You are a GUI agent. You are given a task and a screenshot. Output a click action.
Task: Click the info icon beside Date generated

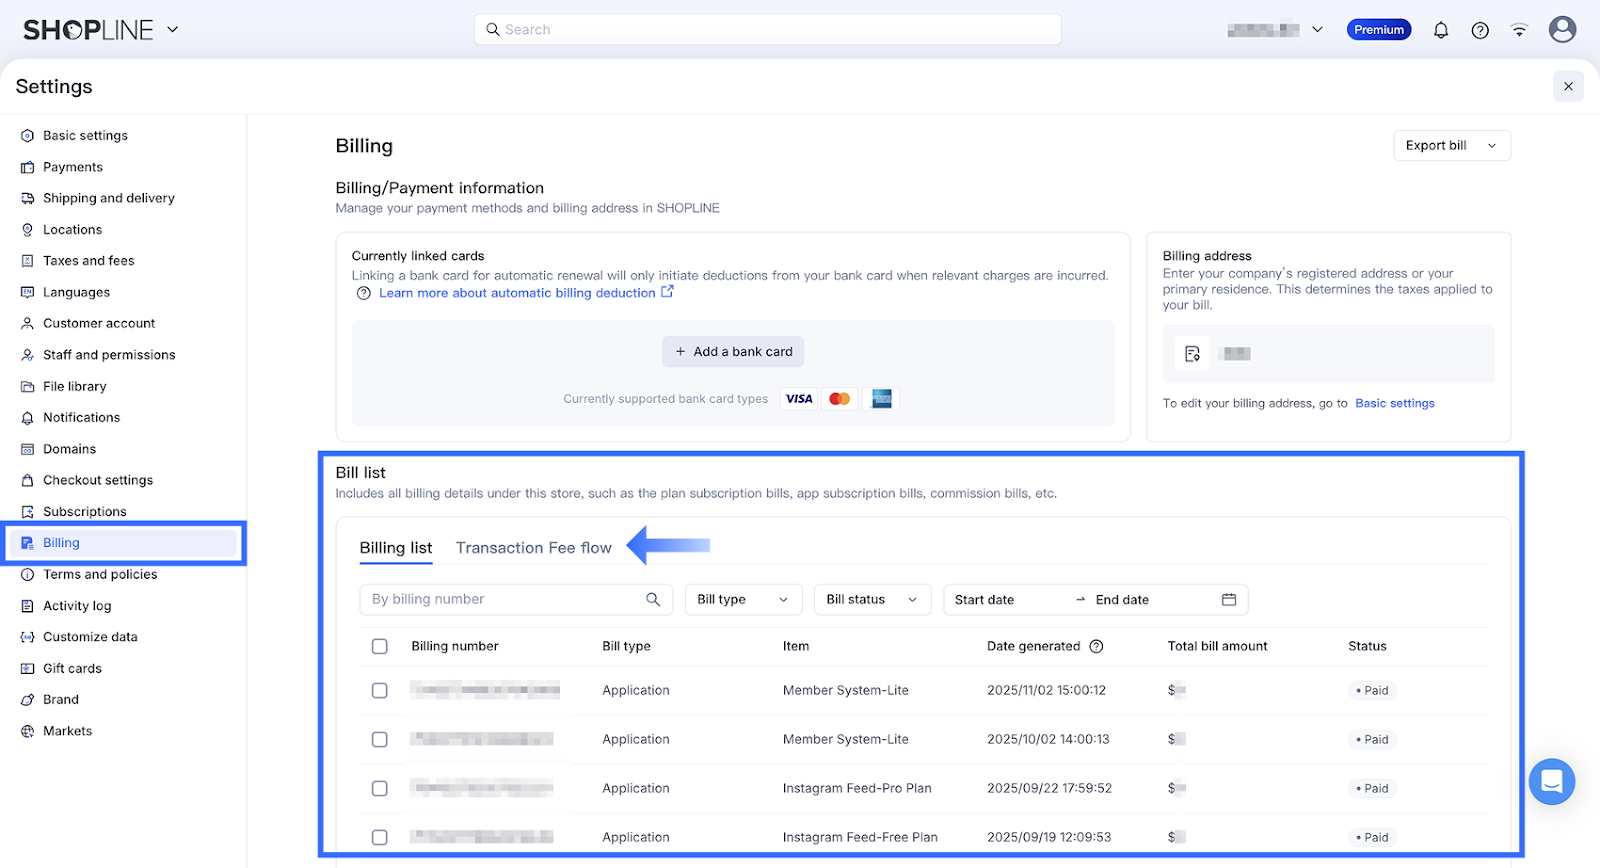pos(1096,646)
